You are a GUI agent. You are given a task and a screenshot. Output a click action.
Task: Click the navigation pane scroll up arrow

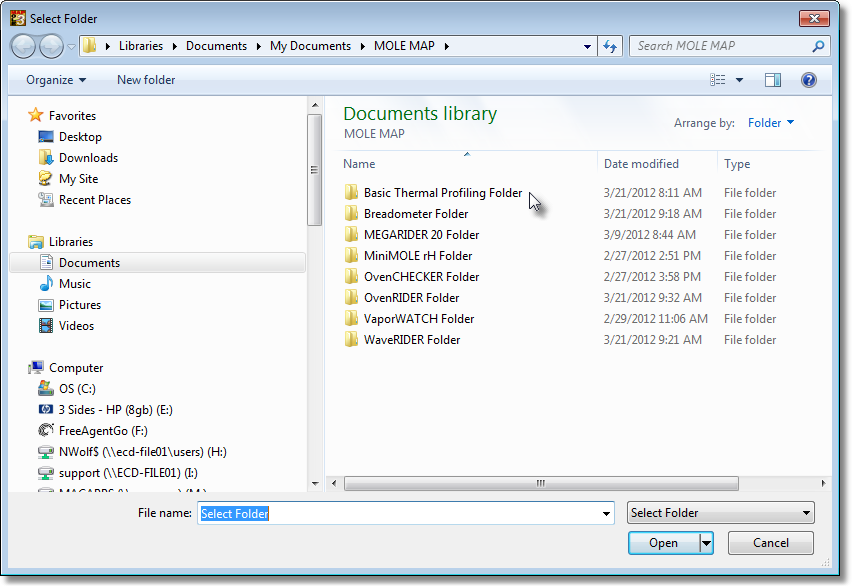point(315,105)
